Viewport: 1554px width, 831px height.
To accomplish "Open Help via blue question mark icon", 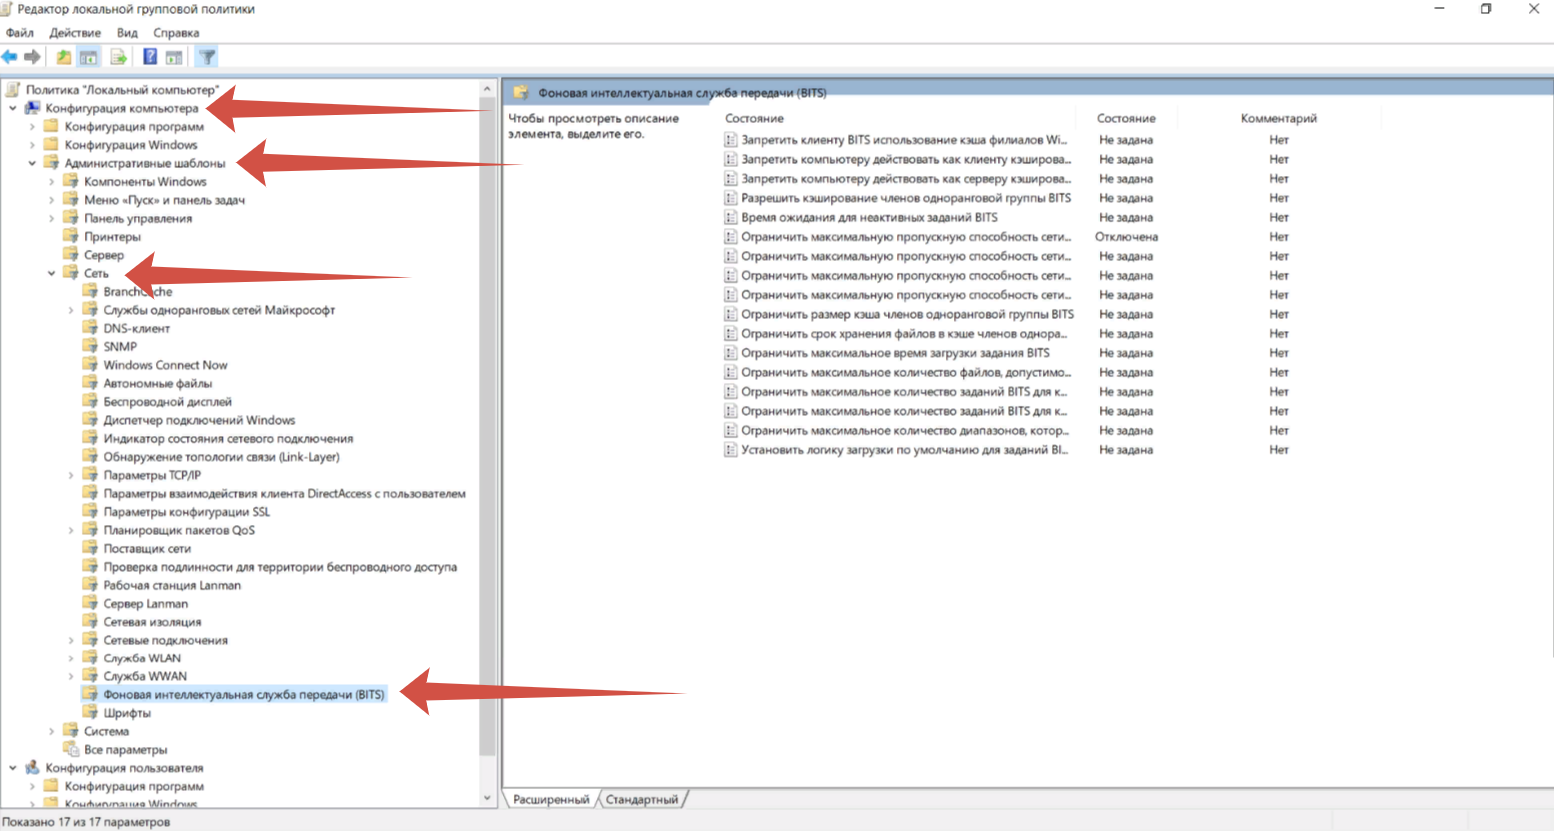I will pos(149,57).
